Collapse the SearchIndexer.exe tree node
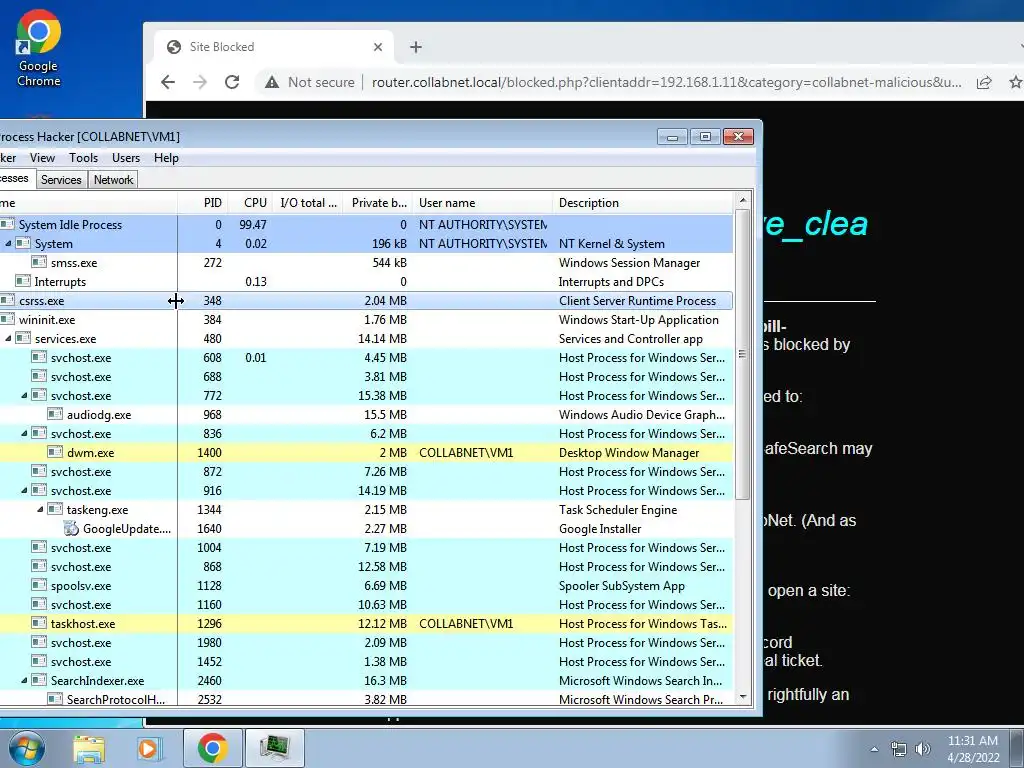1024x768 pixels. click(24, 680)
